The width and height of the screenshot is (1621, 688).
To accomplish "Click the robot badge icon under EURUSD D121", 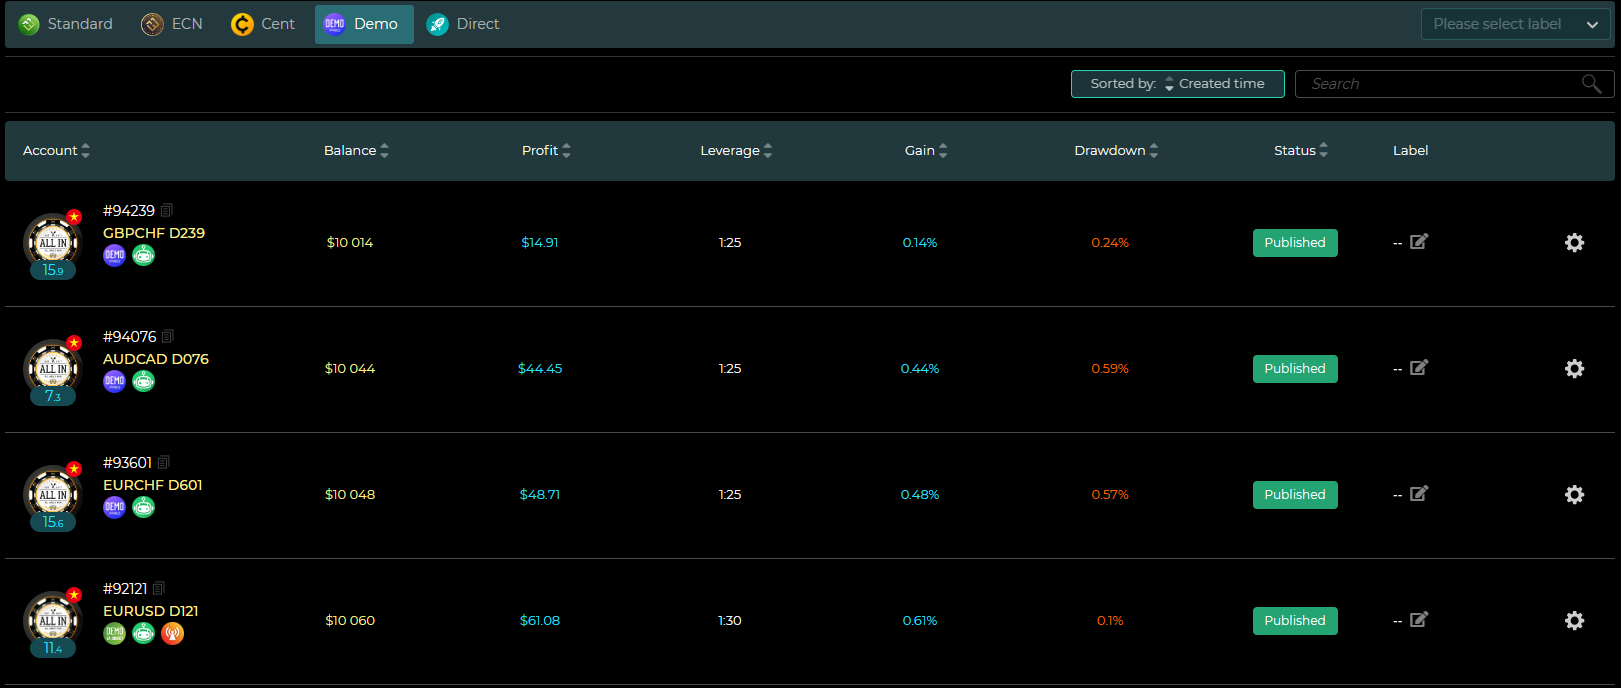I will point(144,634).
